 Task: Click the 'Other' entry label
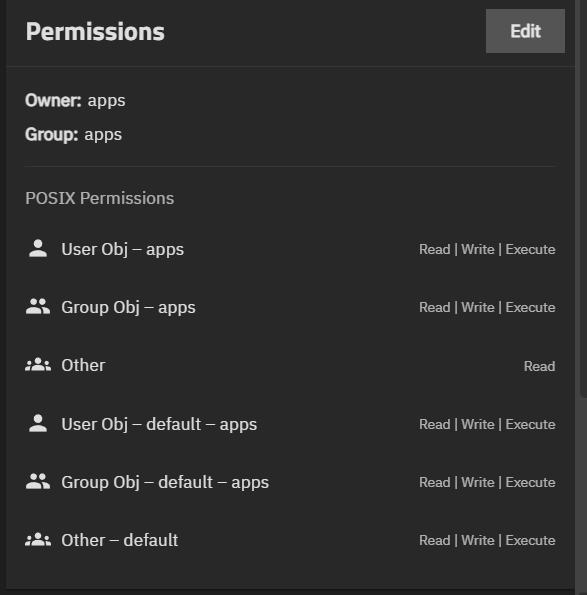(83, 365)
